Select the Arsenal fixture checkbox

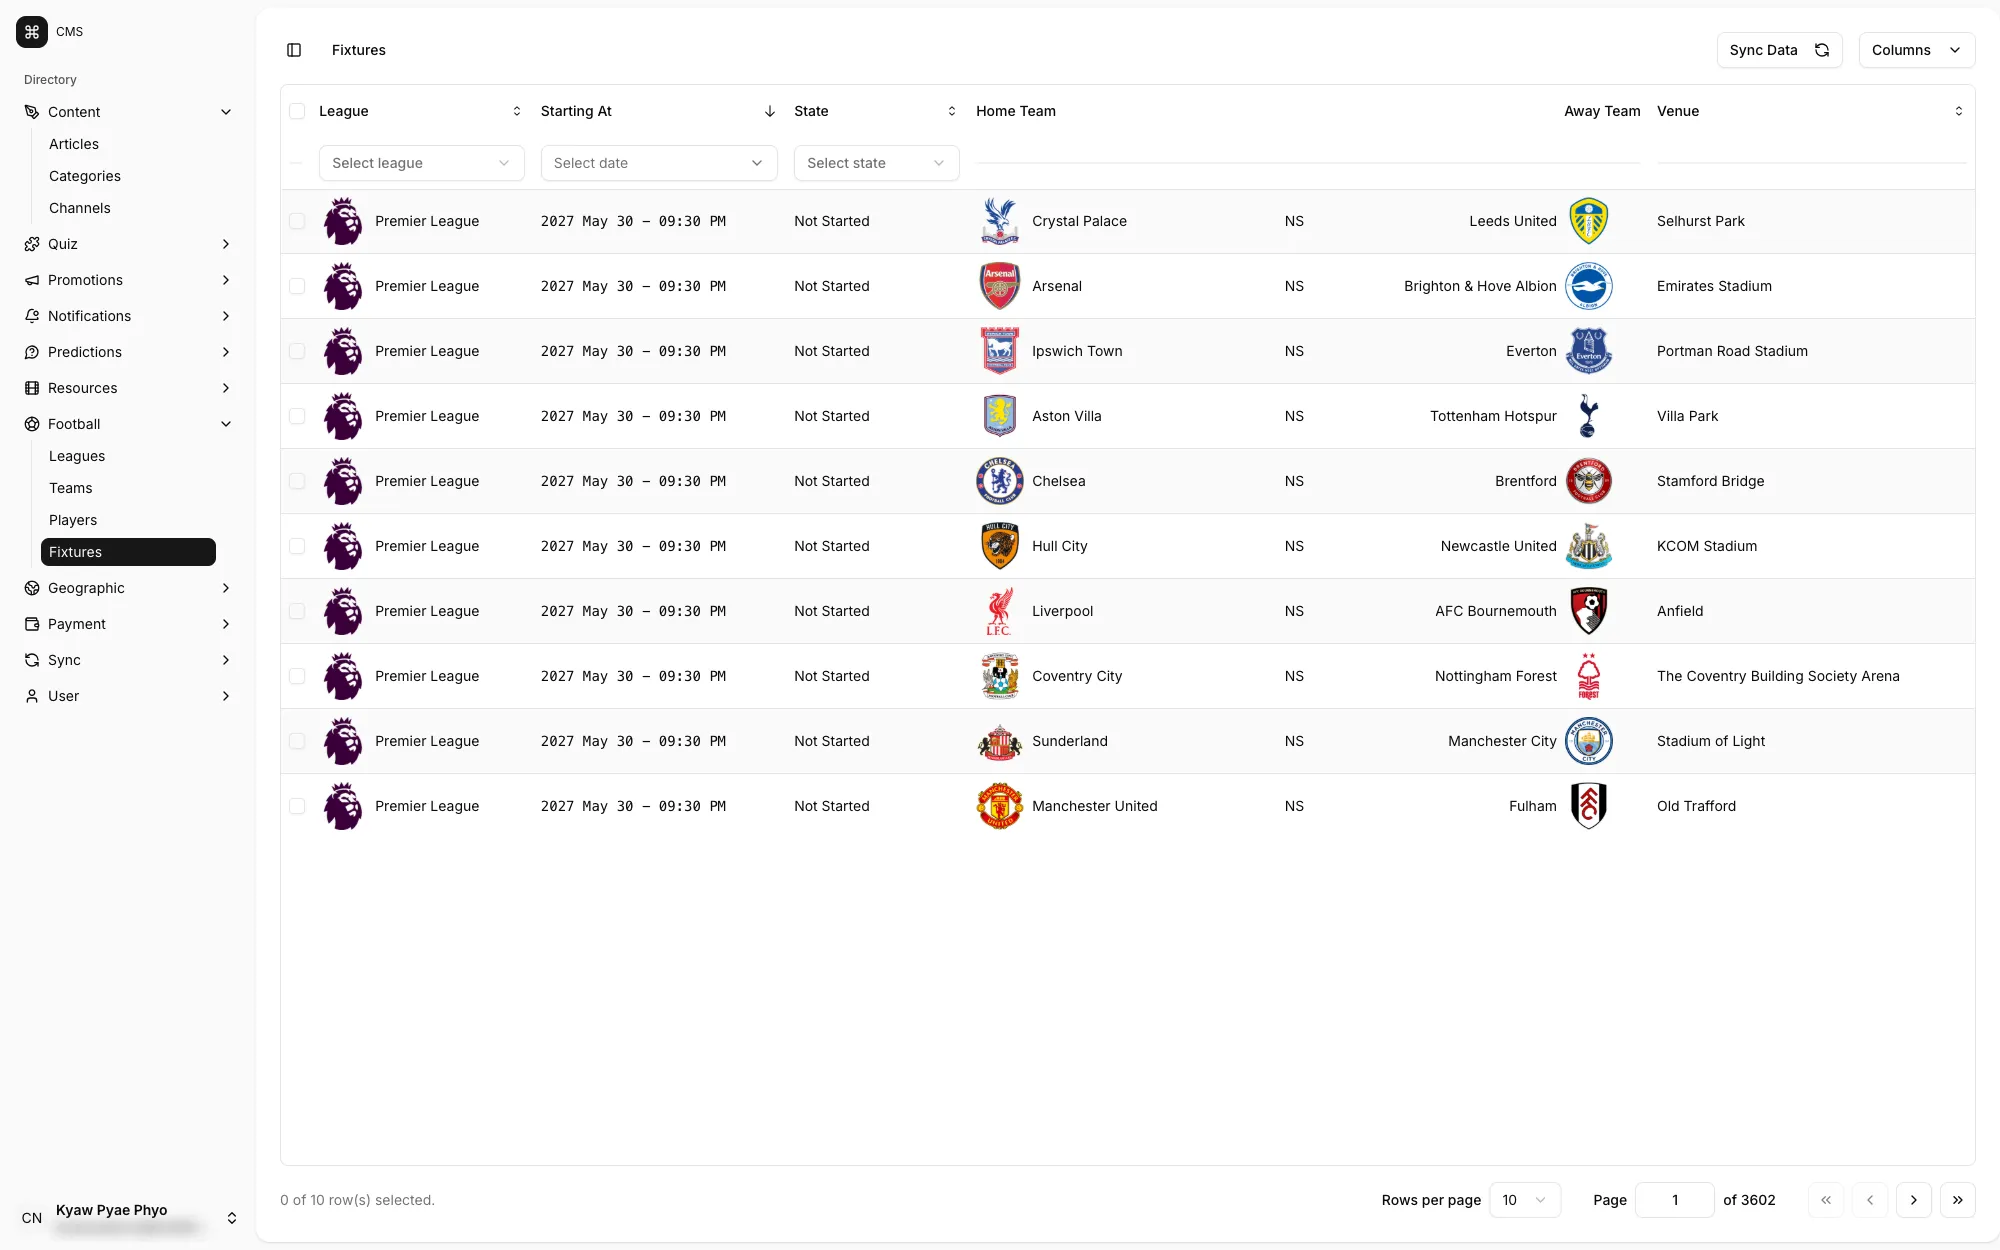click(x=297, y=286)
